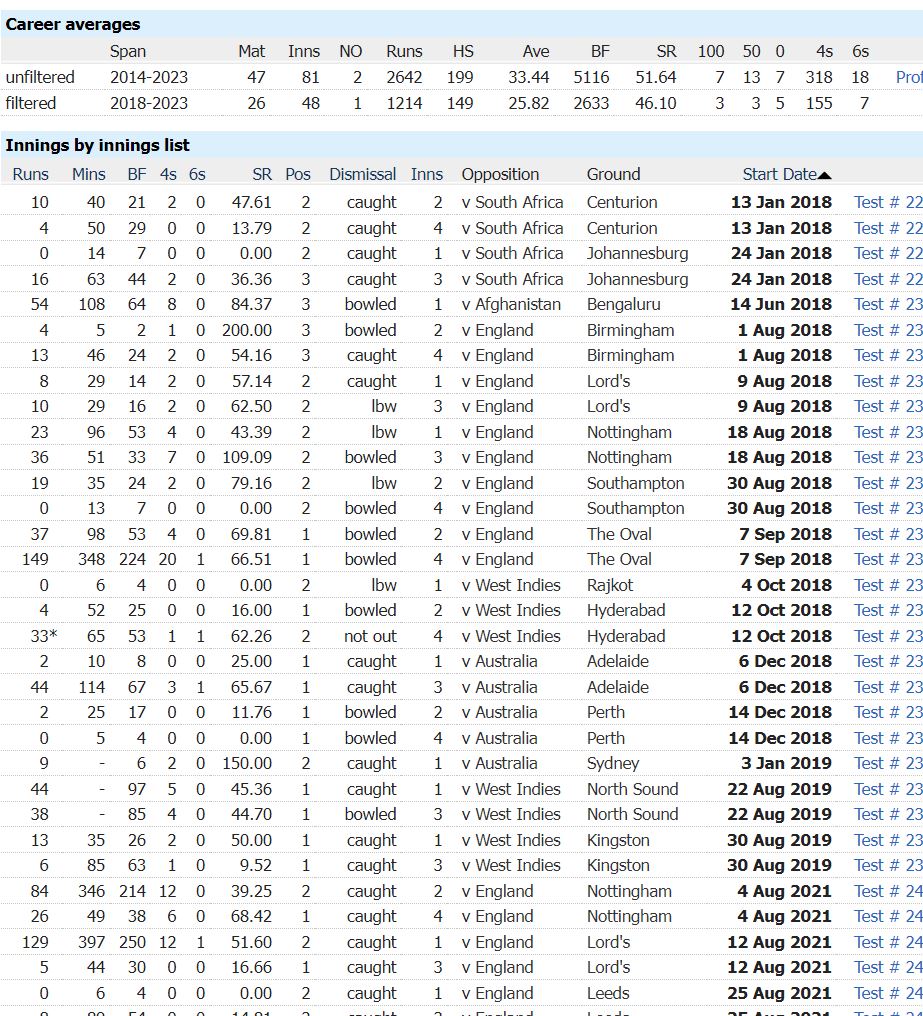Click filtered runs total 1214

(x=404, y=103)
